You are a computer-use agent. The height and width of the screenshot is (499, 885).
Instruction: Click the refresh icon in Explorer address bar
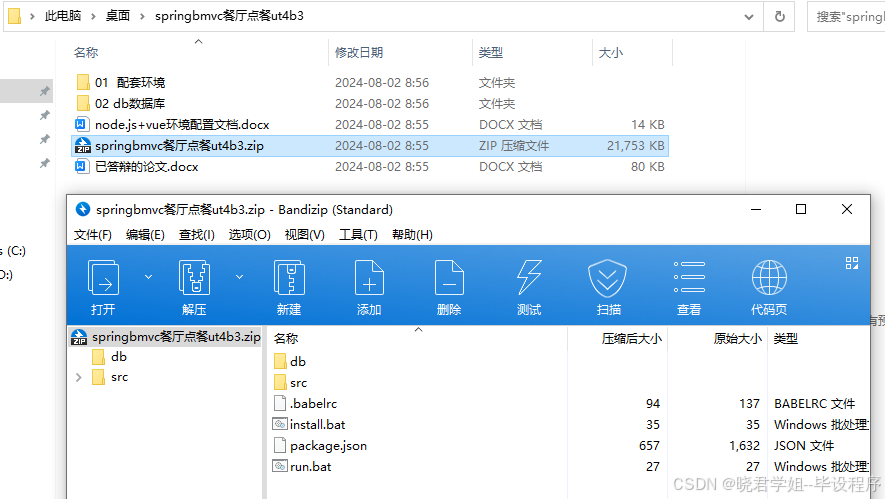[779, 16]
